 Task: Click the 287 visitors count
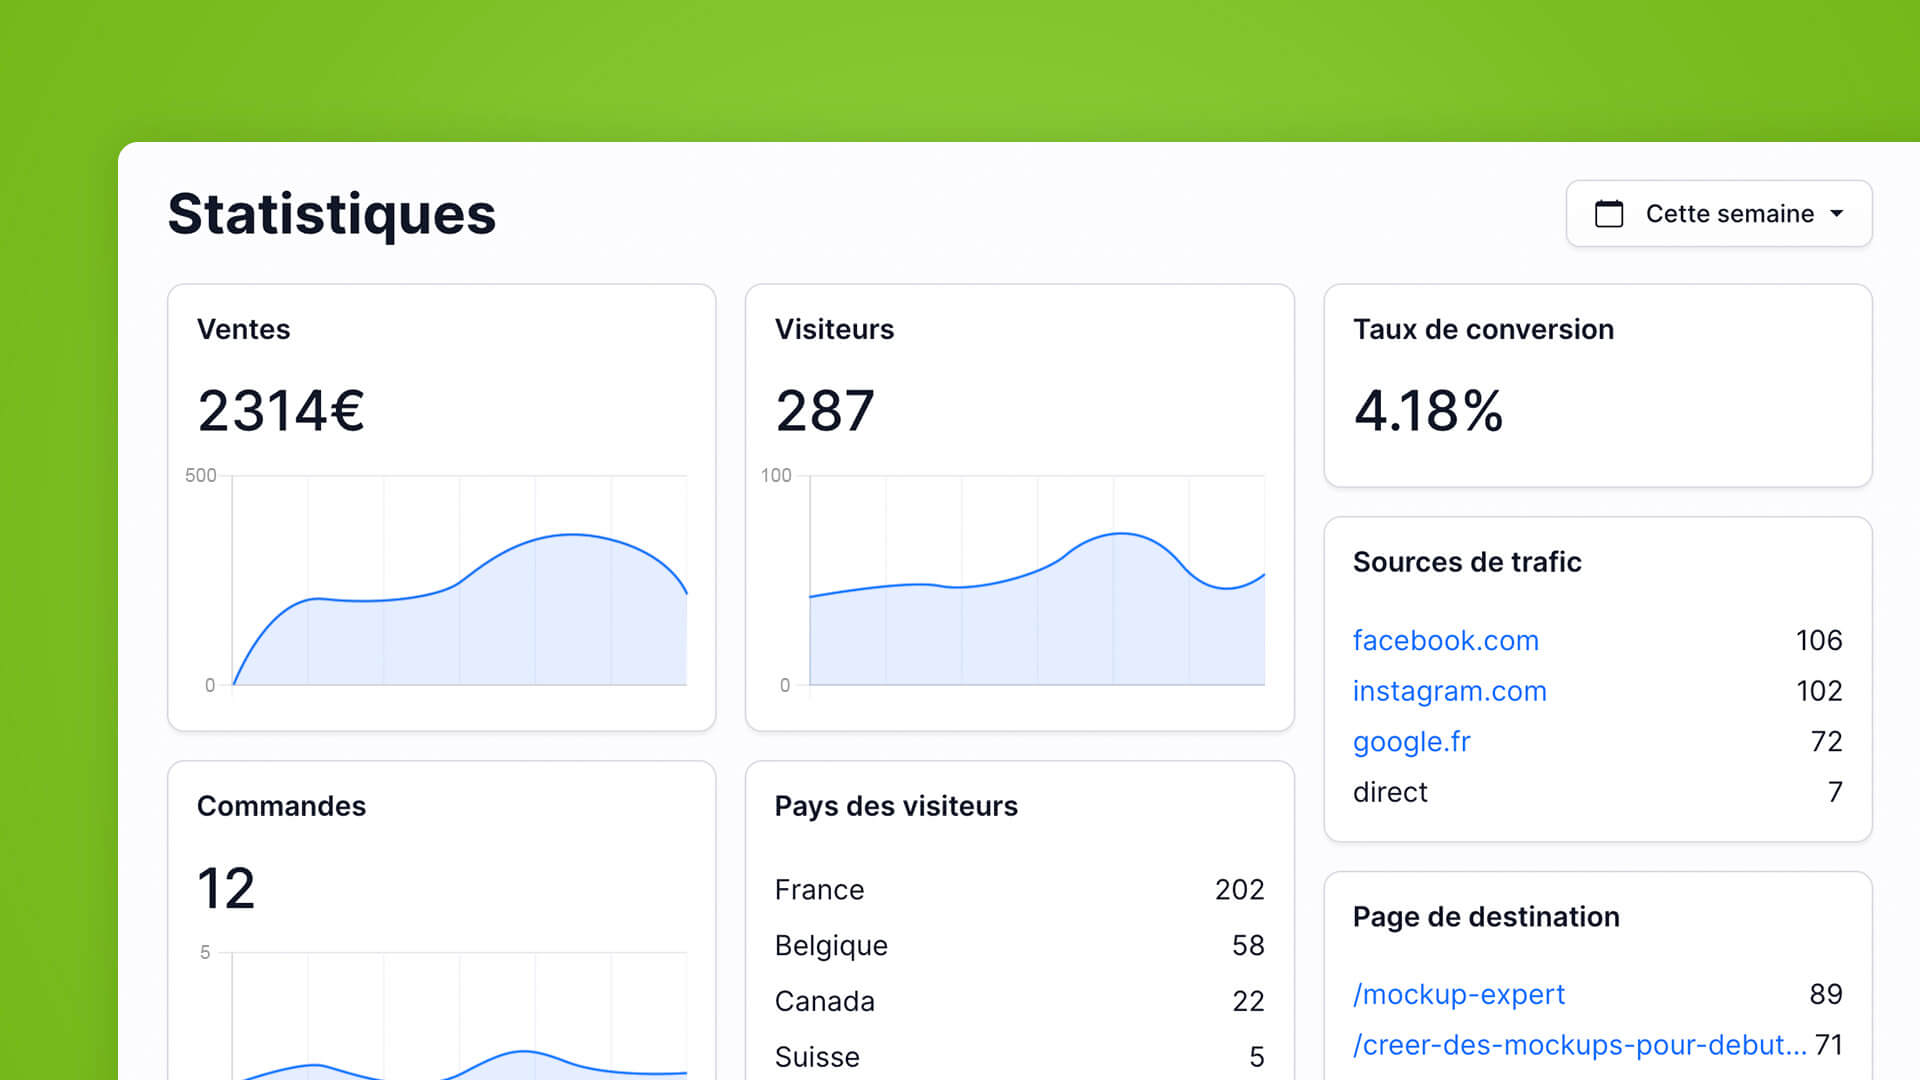pos(825,411)
